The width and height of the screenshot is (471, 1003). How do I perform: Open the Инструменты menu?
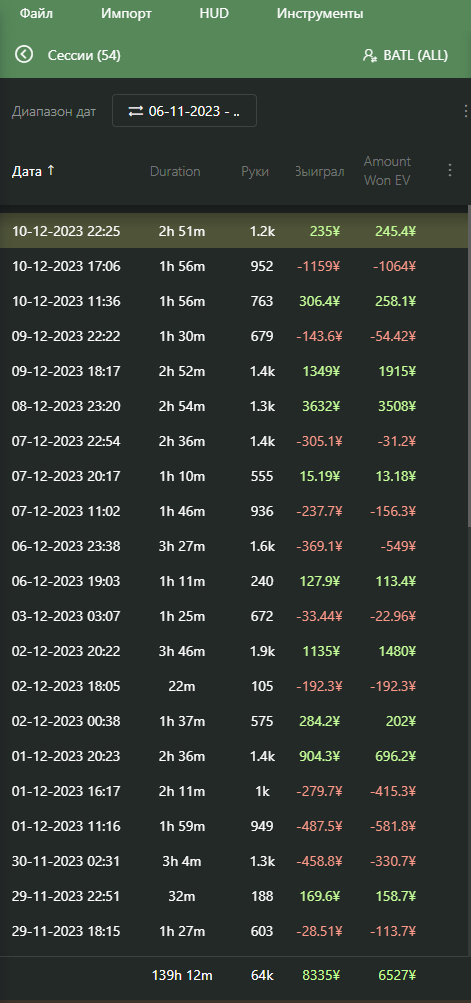tap(320, 13)
